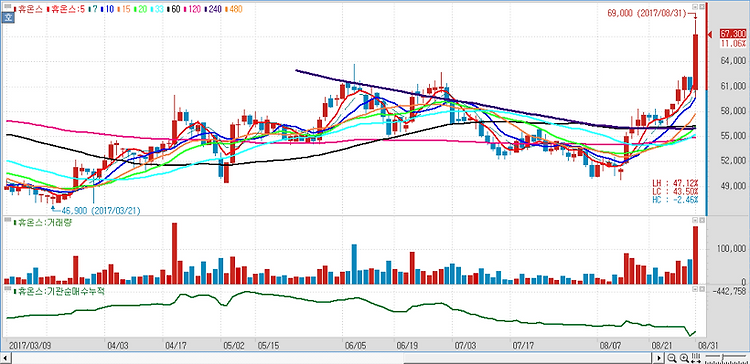750x364 pixels.
Task: Select the 33-day moving average legend
Action: tap(157, 9)
